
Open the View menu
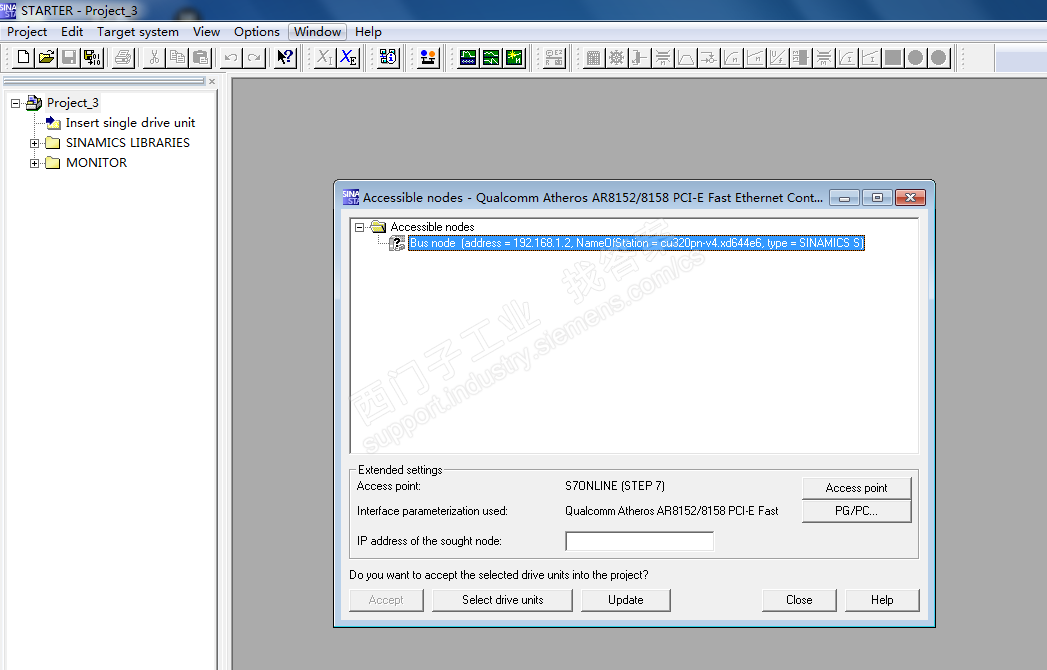coord(206,31)
